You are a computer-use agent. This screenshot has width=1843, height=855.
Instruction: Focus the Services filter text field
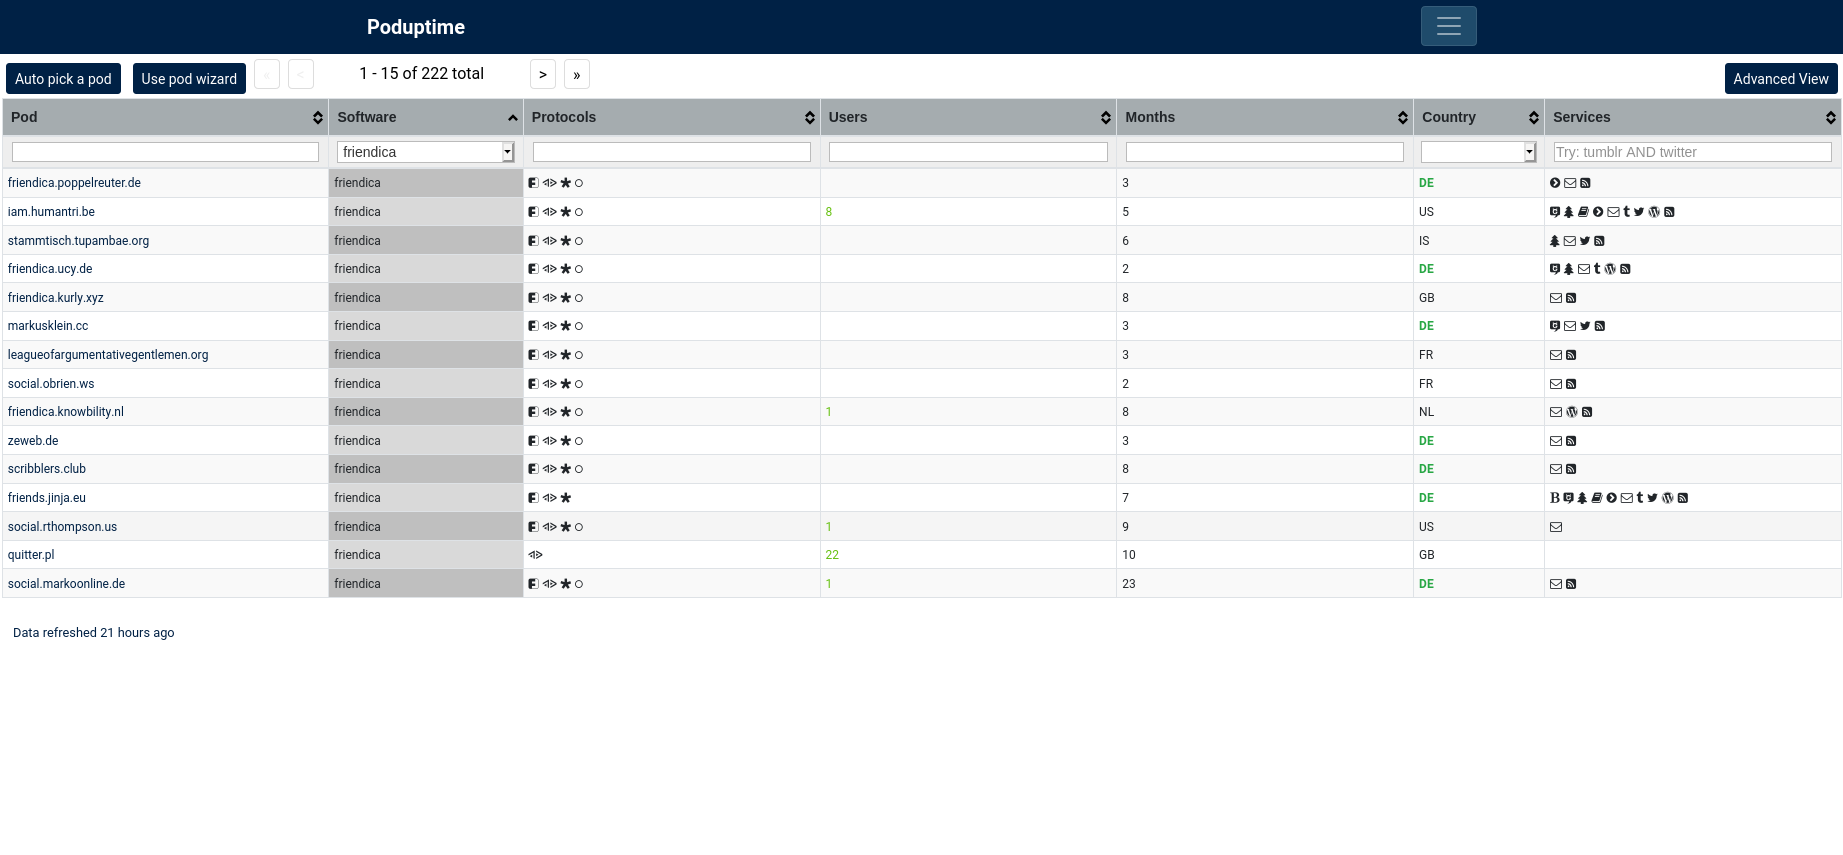[x=1692, y=152]
